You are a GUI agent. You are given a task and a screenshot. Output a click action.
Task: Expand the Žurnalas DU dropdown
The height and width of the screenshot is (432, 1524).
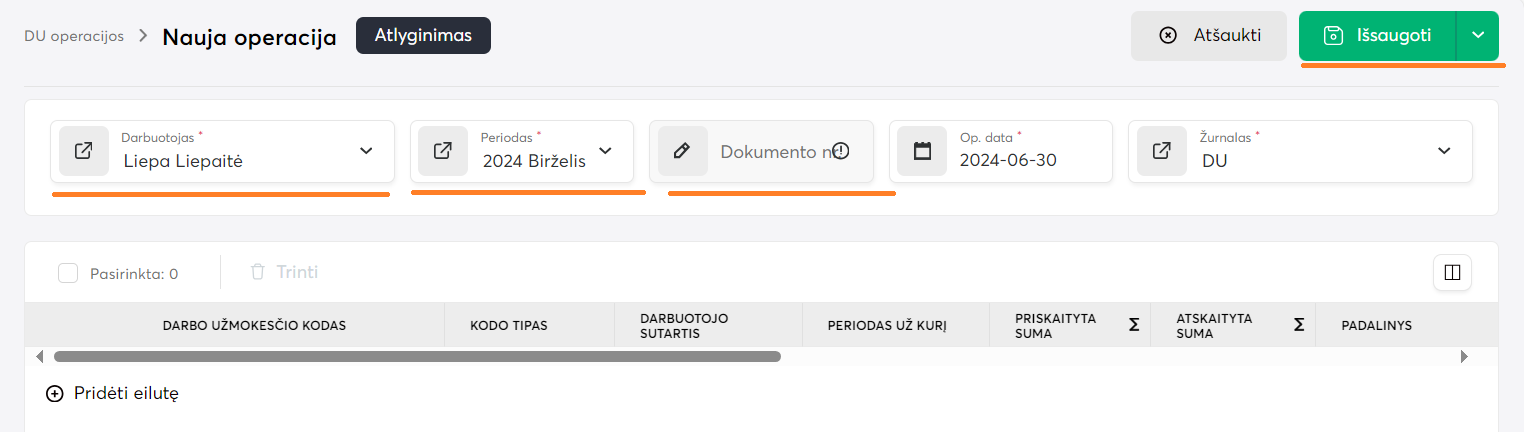point(1444,151)
